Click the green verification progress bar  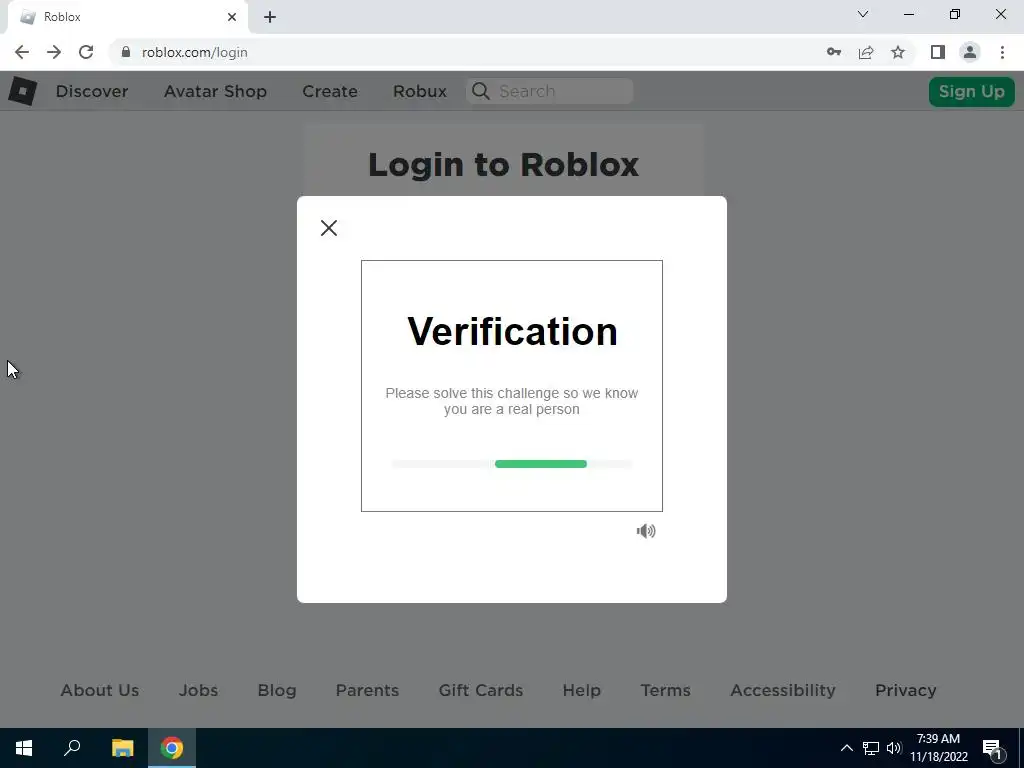[541, 464]
